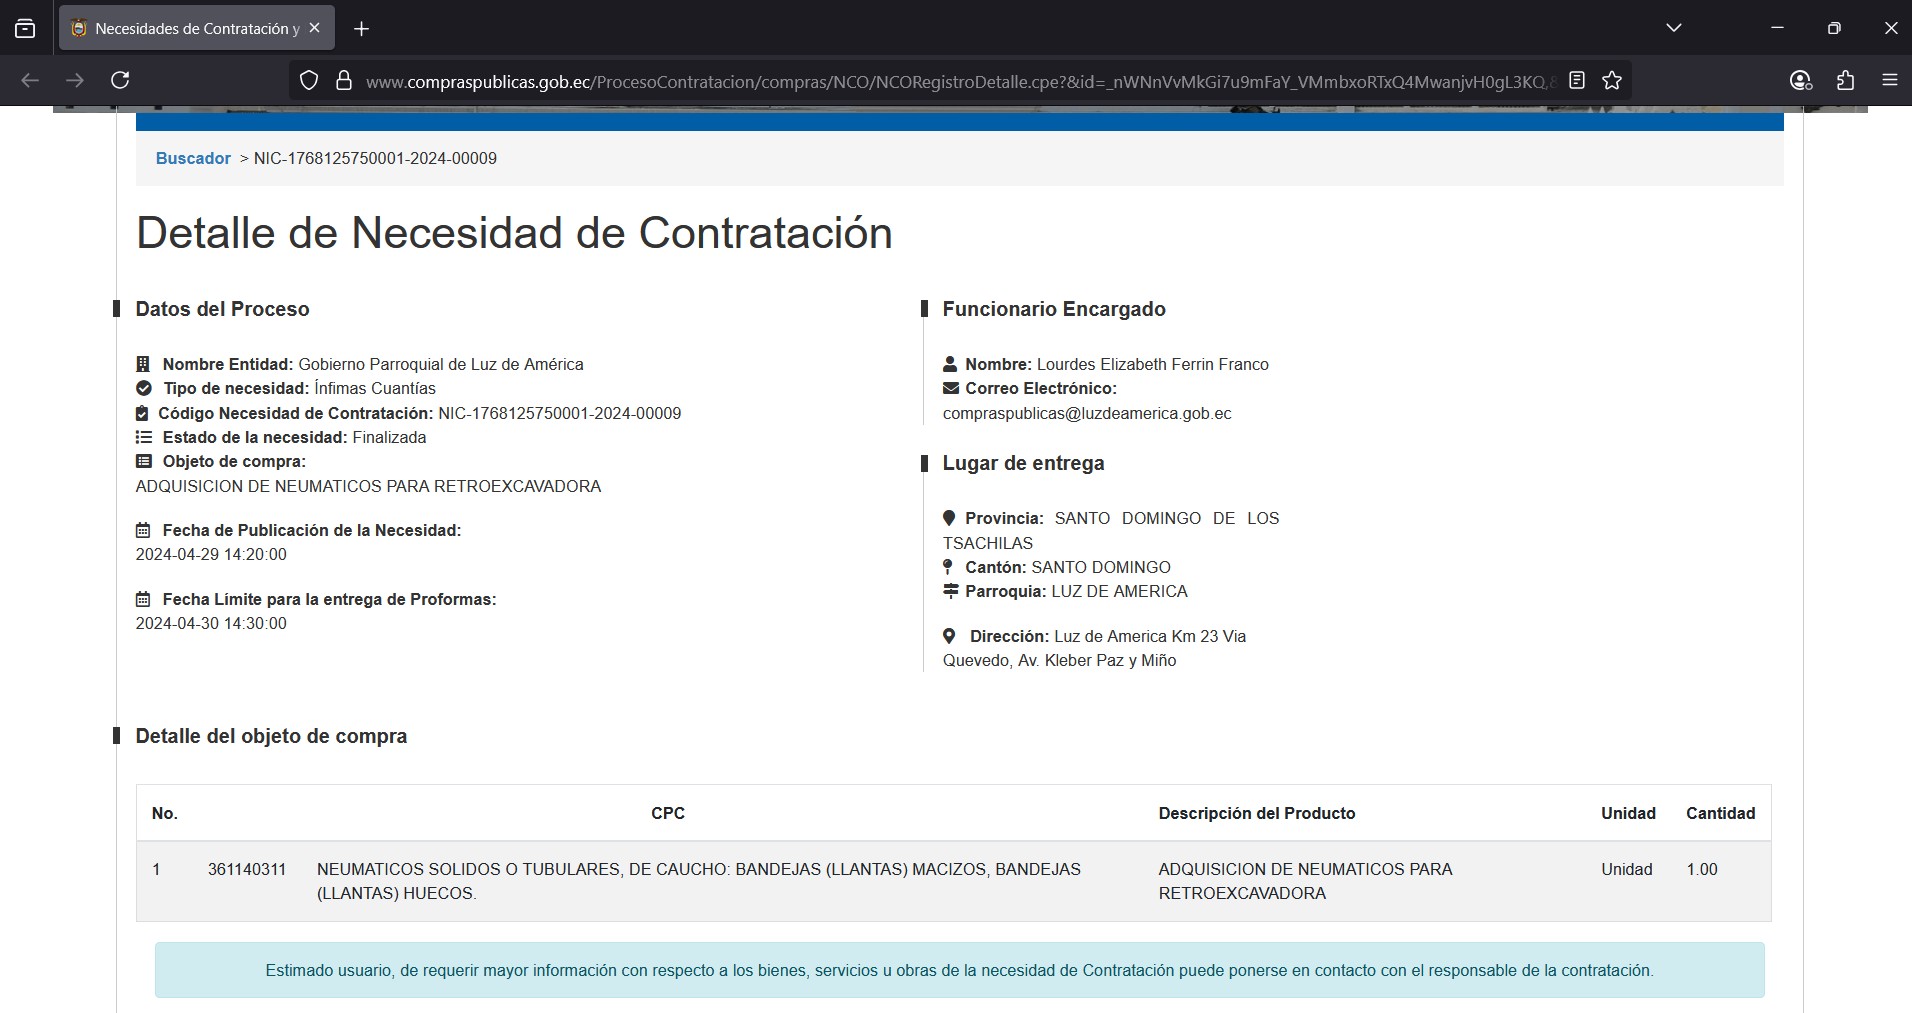Go forward to next page
1912x1013 pixels.
75,80
